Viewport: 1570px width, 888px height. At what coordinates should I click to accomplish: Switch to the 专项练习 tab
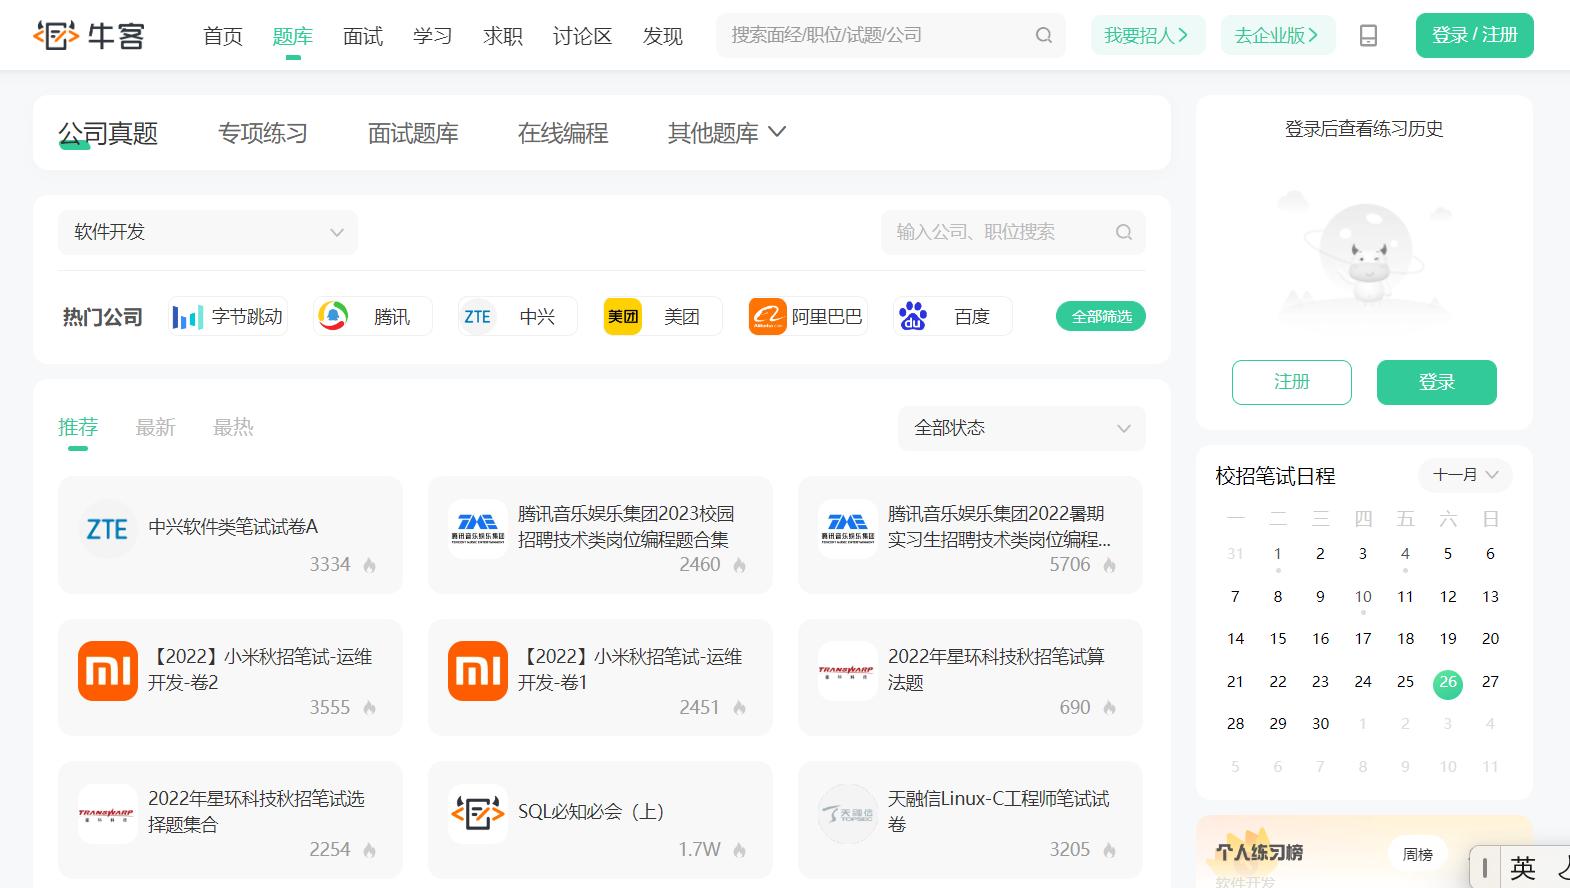263,133
